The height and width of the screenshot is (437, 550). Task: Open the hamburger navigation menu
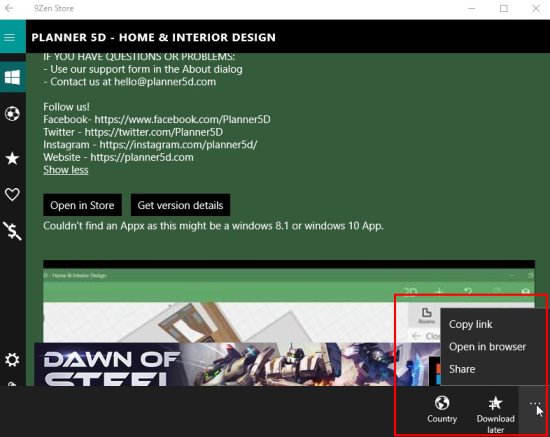click(x=9, y=37)
